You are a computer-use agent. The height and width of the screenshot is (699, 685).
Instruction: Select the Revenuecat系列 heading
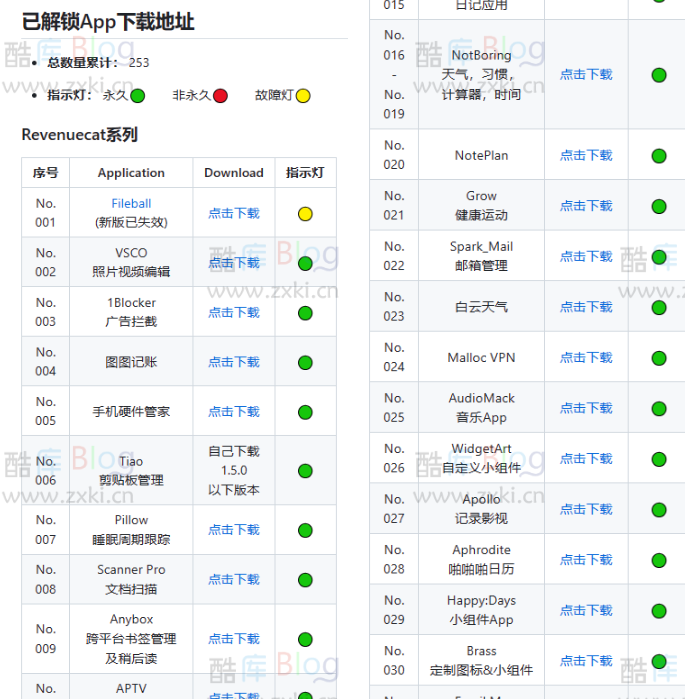coord(80,135)
